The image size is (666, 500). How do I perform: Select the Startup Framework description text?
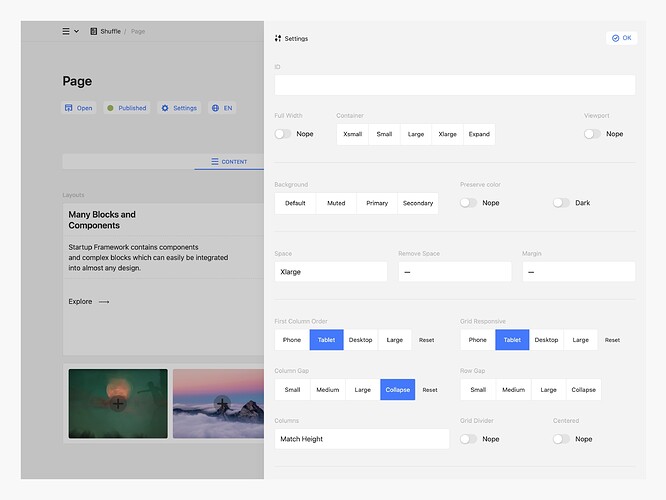(148, 257)
